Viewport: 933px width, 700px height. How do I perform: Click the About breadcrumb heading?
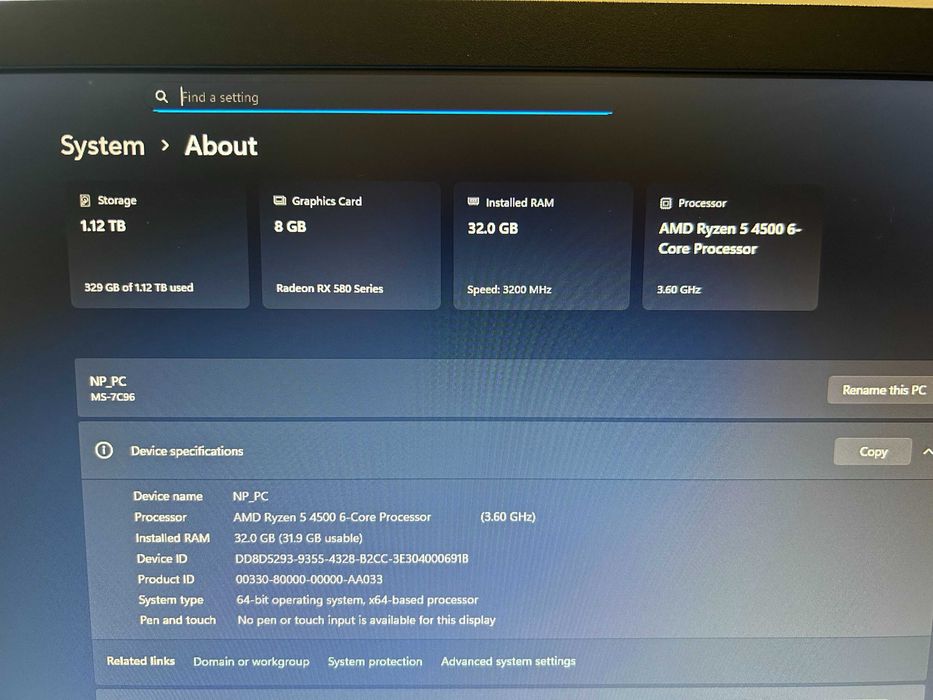tap(221, 146)
